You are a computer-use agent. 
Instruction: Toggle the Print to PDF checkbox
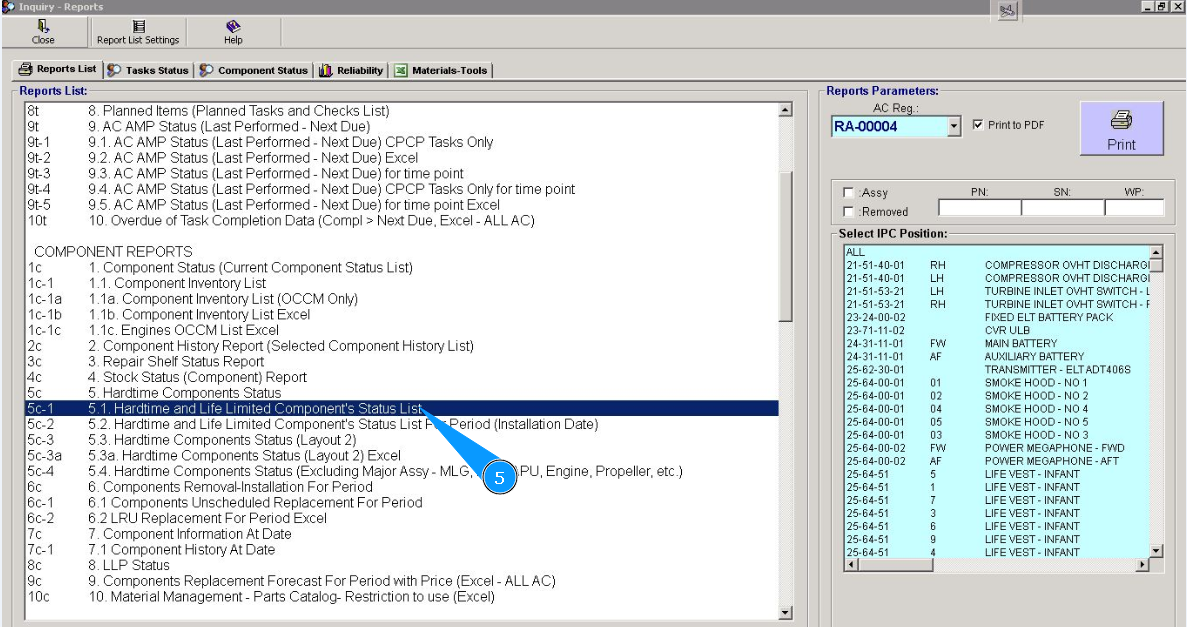point(978,124)
